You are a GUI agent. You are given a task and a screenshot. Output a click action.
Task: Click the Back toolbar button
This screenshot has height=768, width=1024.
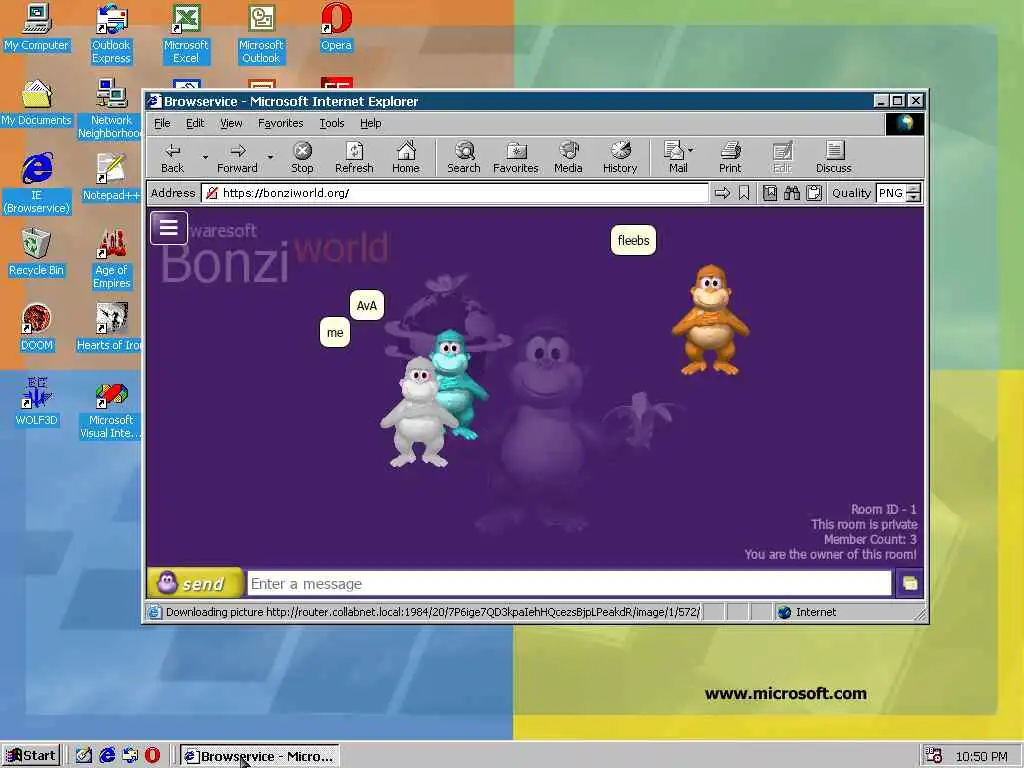coord(172,157)
